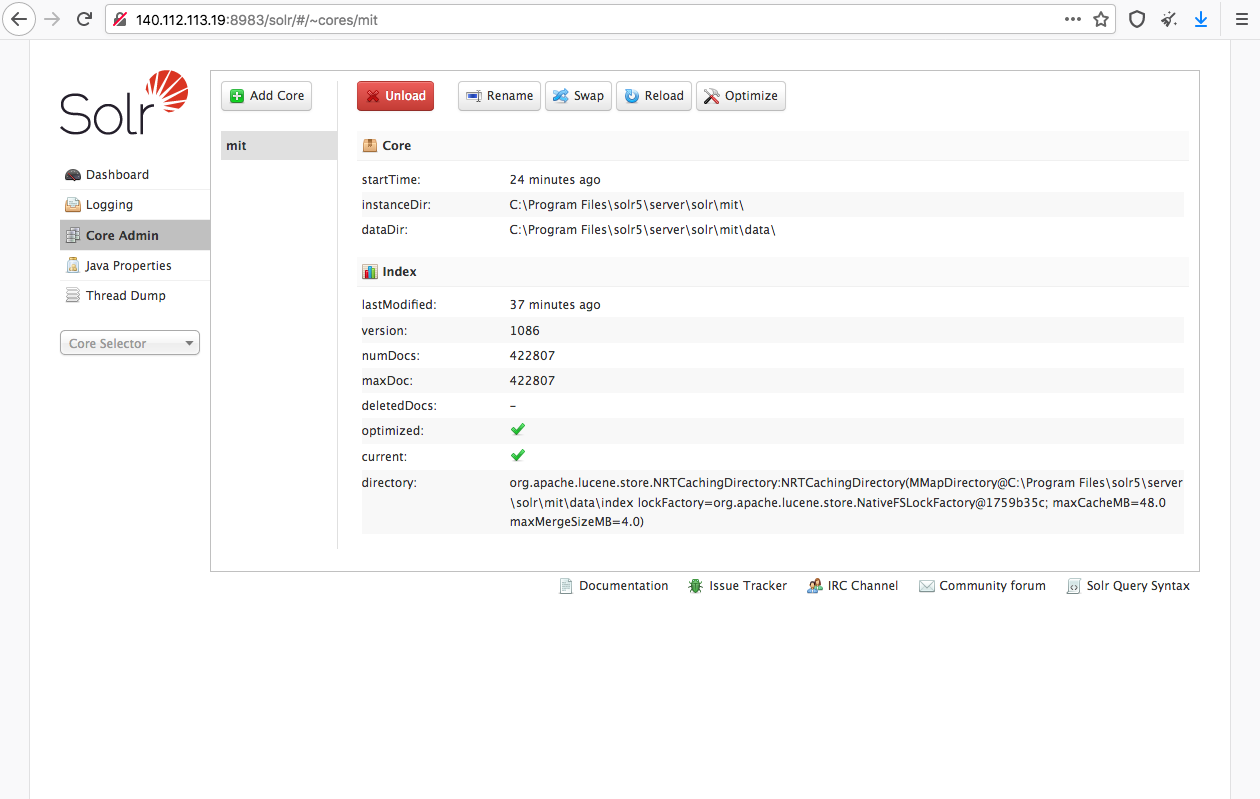Open page actions three-dot menu in address bar

1072,19
